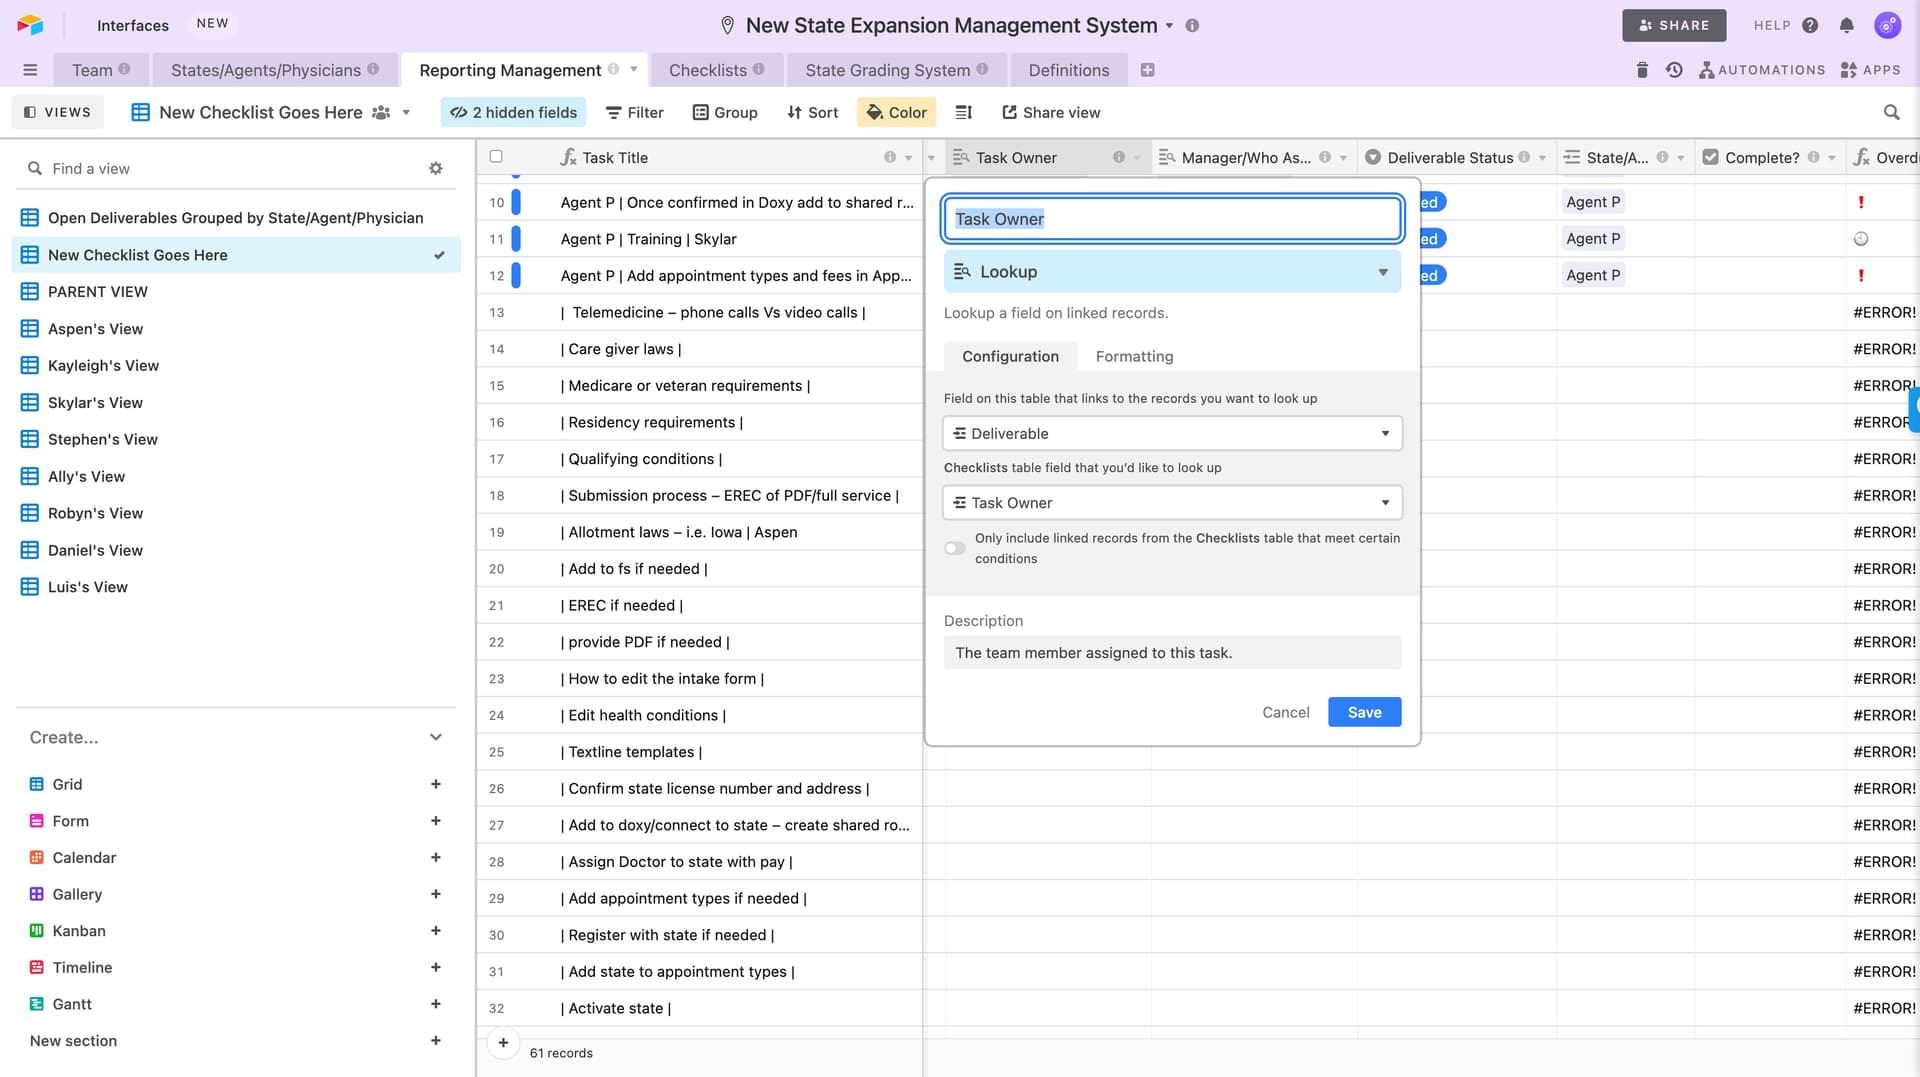The width and height of the screenshot is (1920, 1077).
Task: Open search magnifier in view toolbar
Action: [x=1891, y=113]
